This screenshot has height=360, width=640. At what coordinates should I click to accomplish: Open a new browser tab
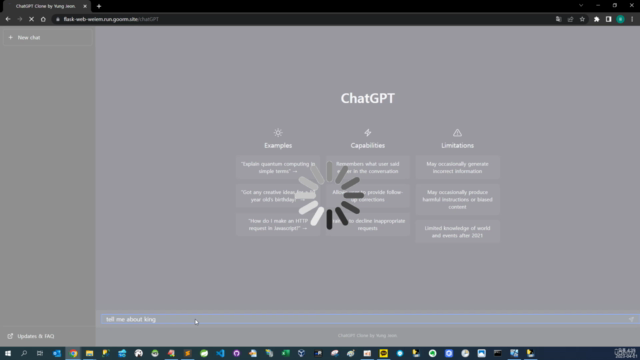pos(99,6)
